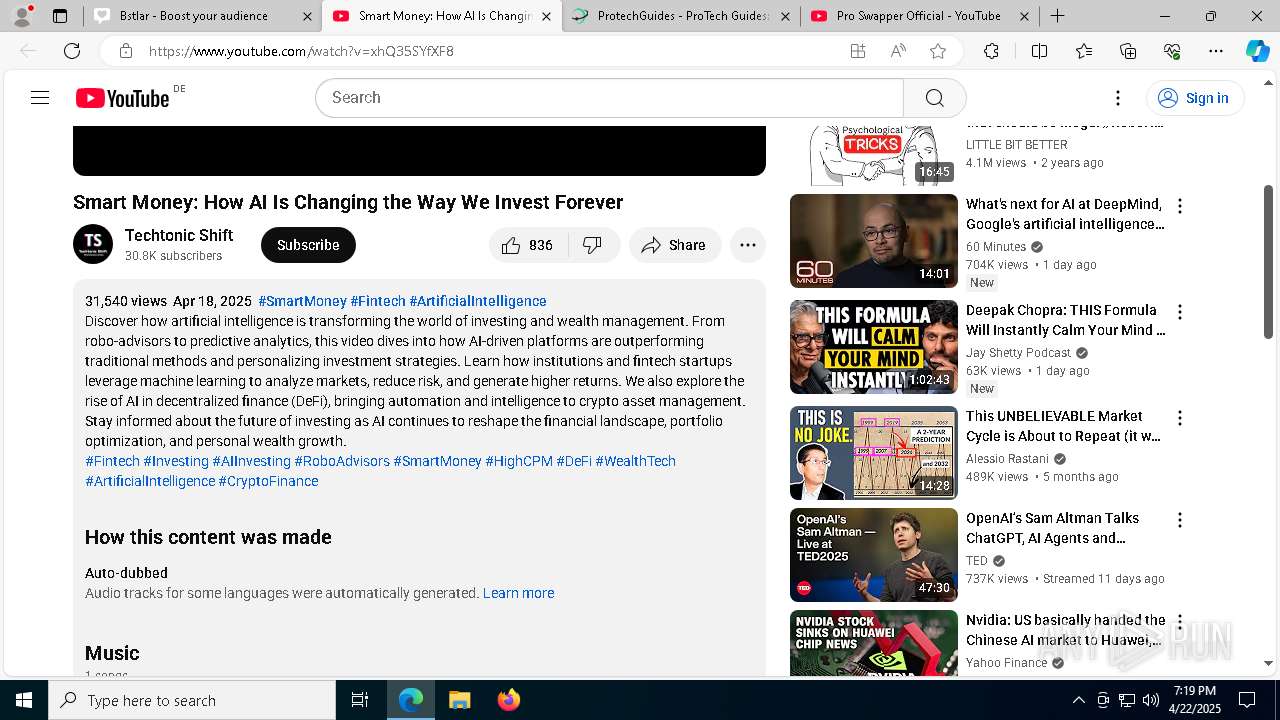Viewport: 1280px width, 720px height.
Task: Click the page vertical scrollbar
Action: (x=1269, y=262)
